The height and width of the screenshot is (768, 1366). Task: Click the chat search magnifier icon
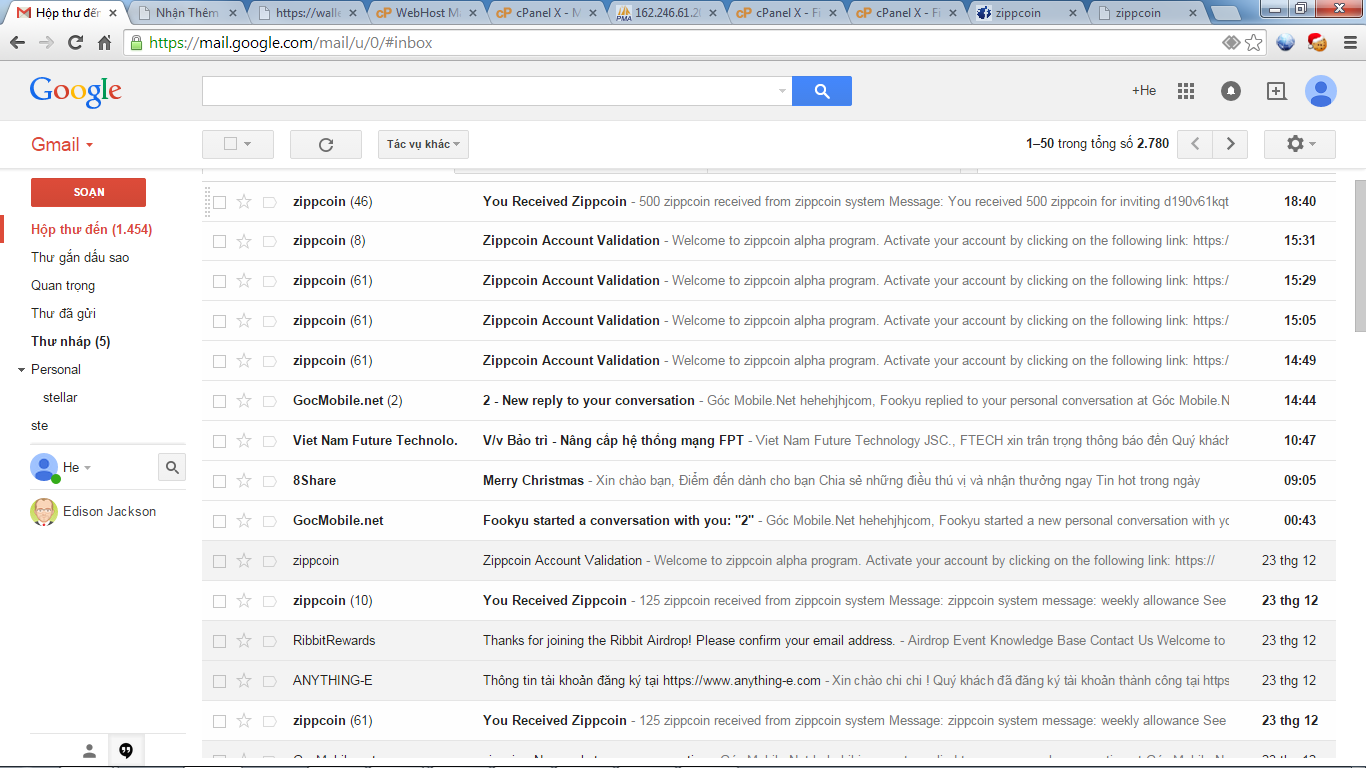coord(172,467)
